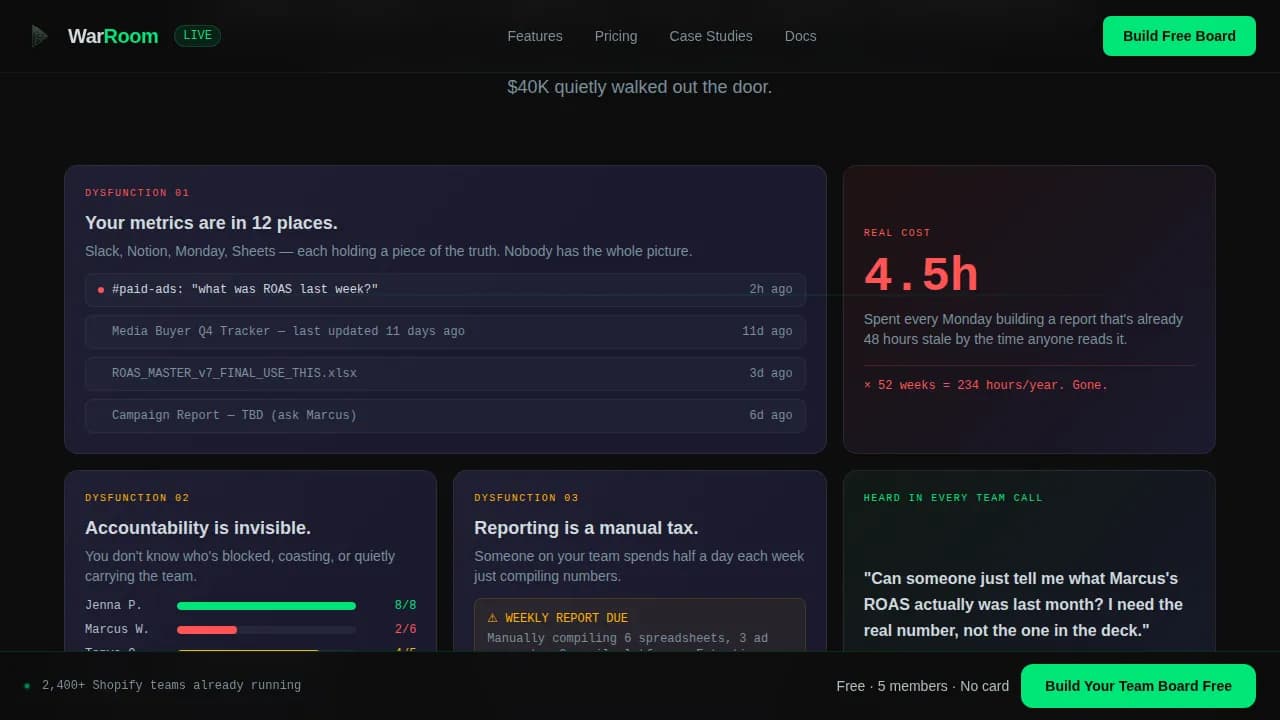
Task: Click the 4.5h Real Cost statistic
Action: 920,272
